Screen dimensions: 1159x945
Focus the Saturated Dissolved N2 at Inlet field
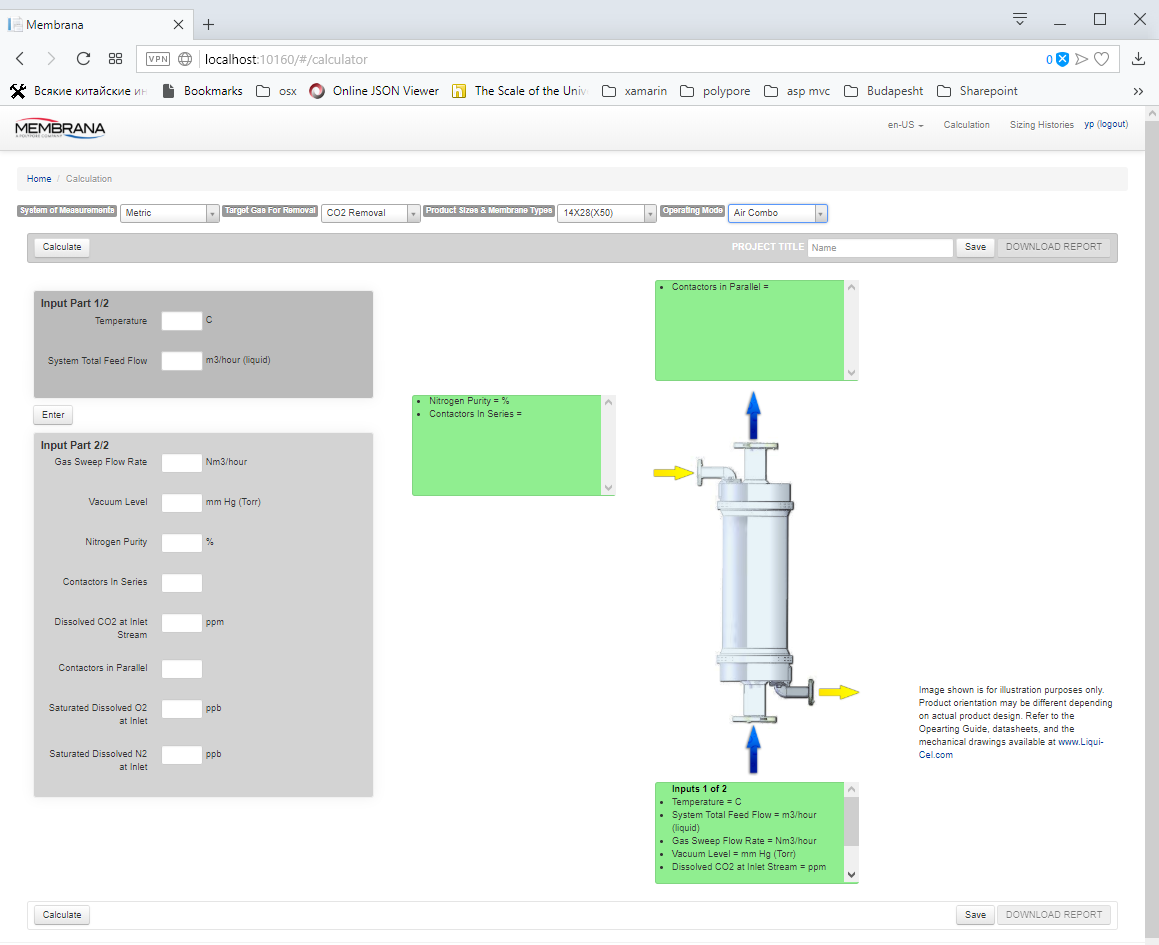coord(182,754)
